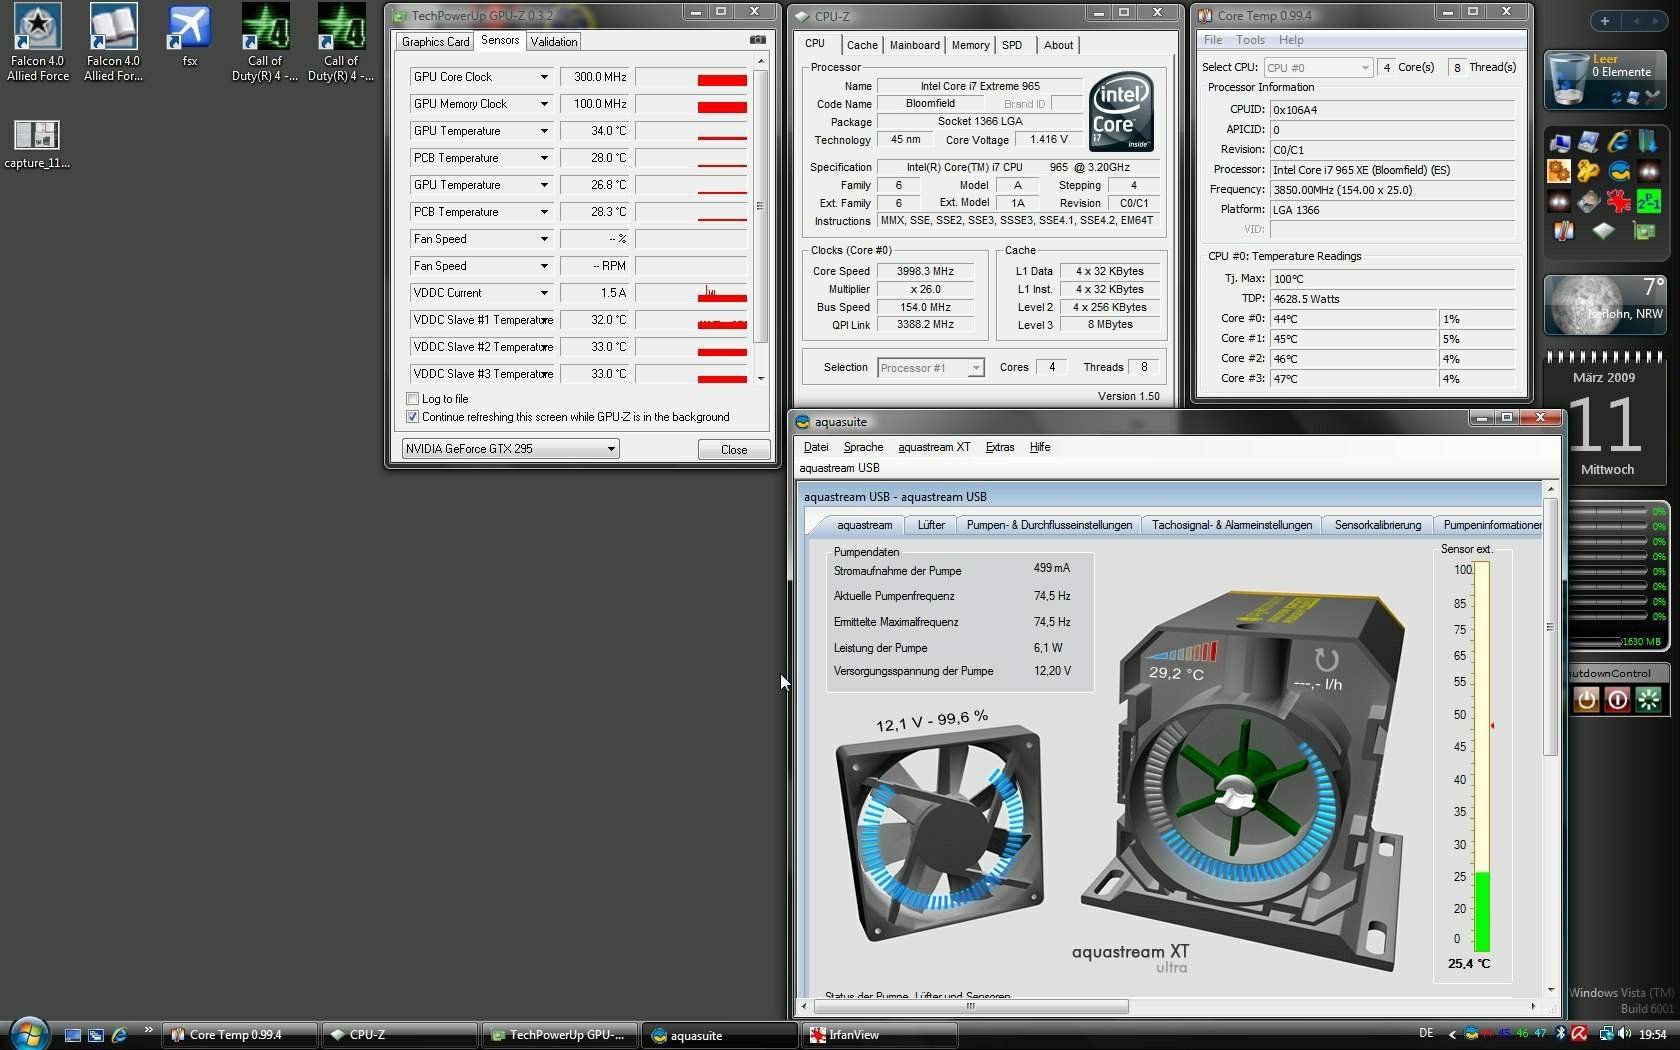This screenshot has width=1680, height=1050.
Task: Click the GPU-Z screenshot camera icon
Action: pos(758,40)
